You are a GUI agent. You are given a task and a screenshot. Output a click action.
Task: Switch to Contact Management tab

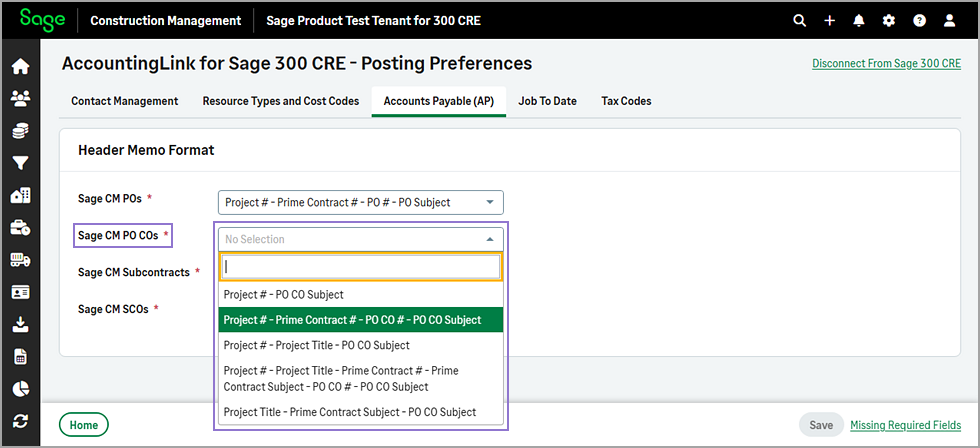pos(124,101)
